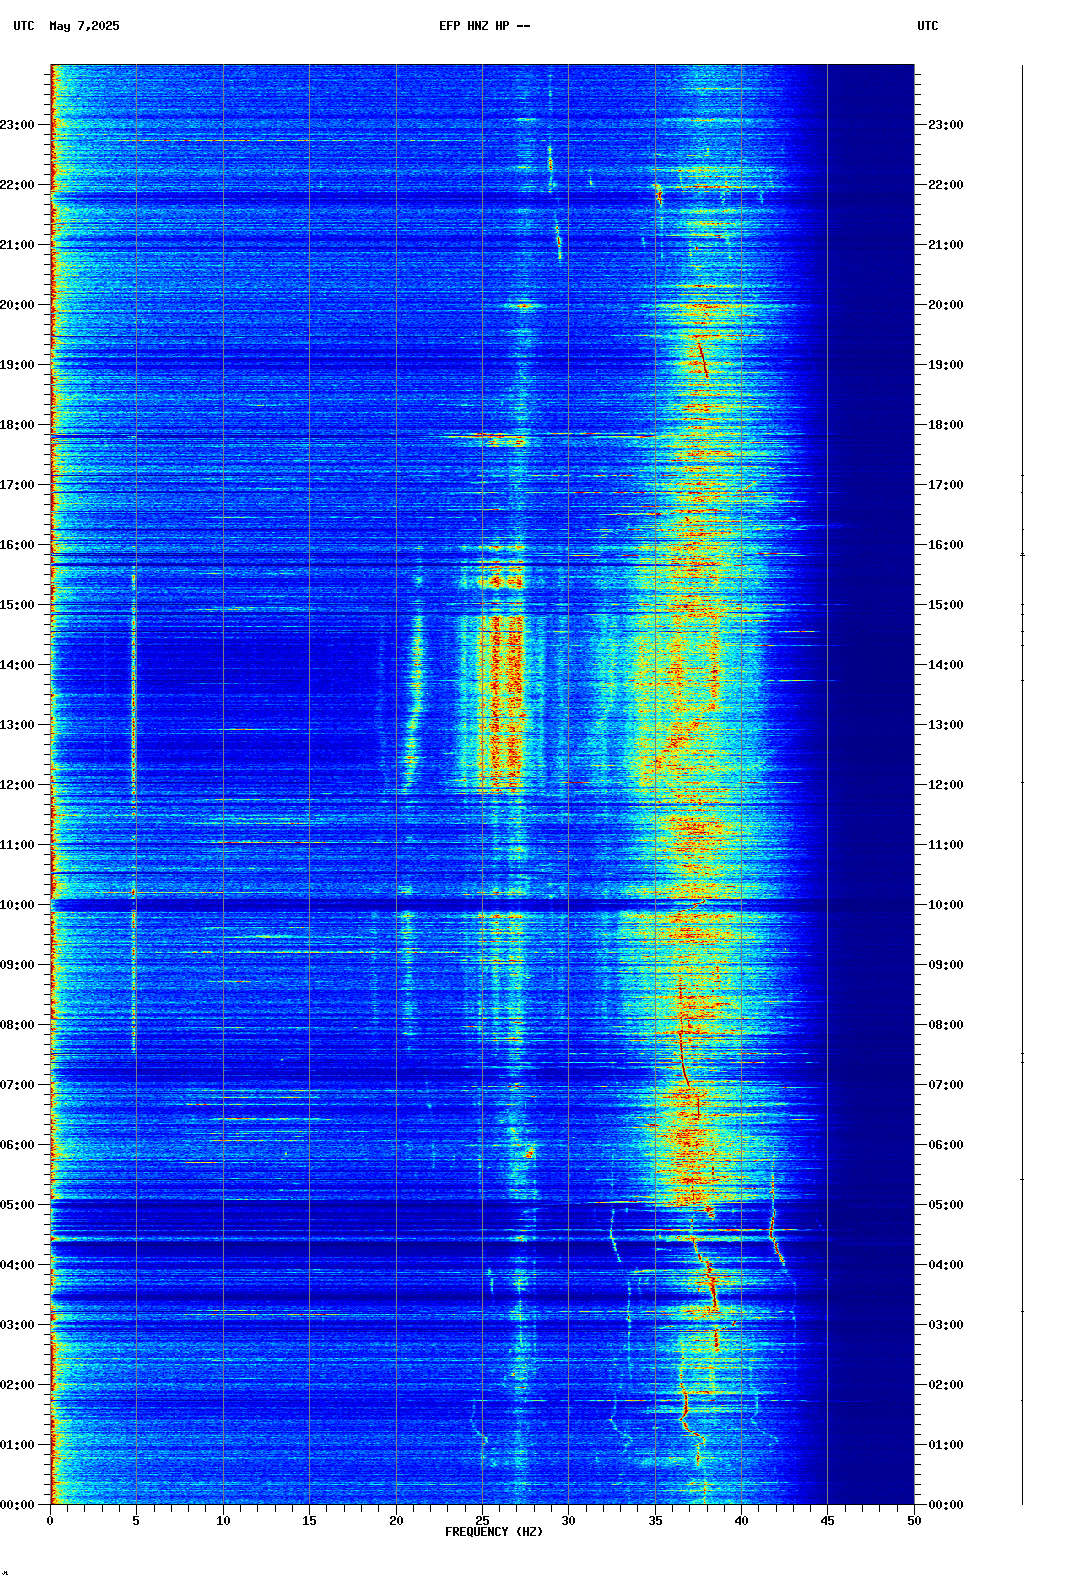Select the 18:00 label on left time axis
Viewport: 1066px width, 1584px height.
tap(17, 425)
